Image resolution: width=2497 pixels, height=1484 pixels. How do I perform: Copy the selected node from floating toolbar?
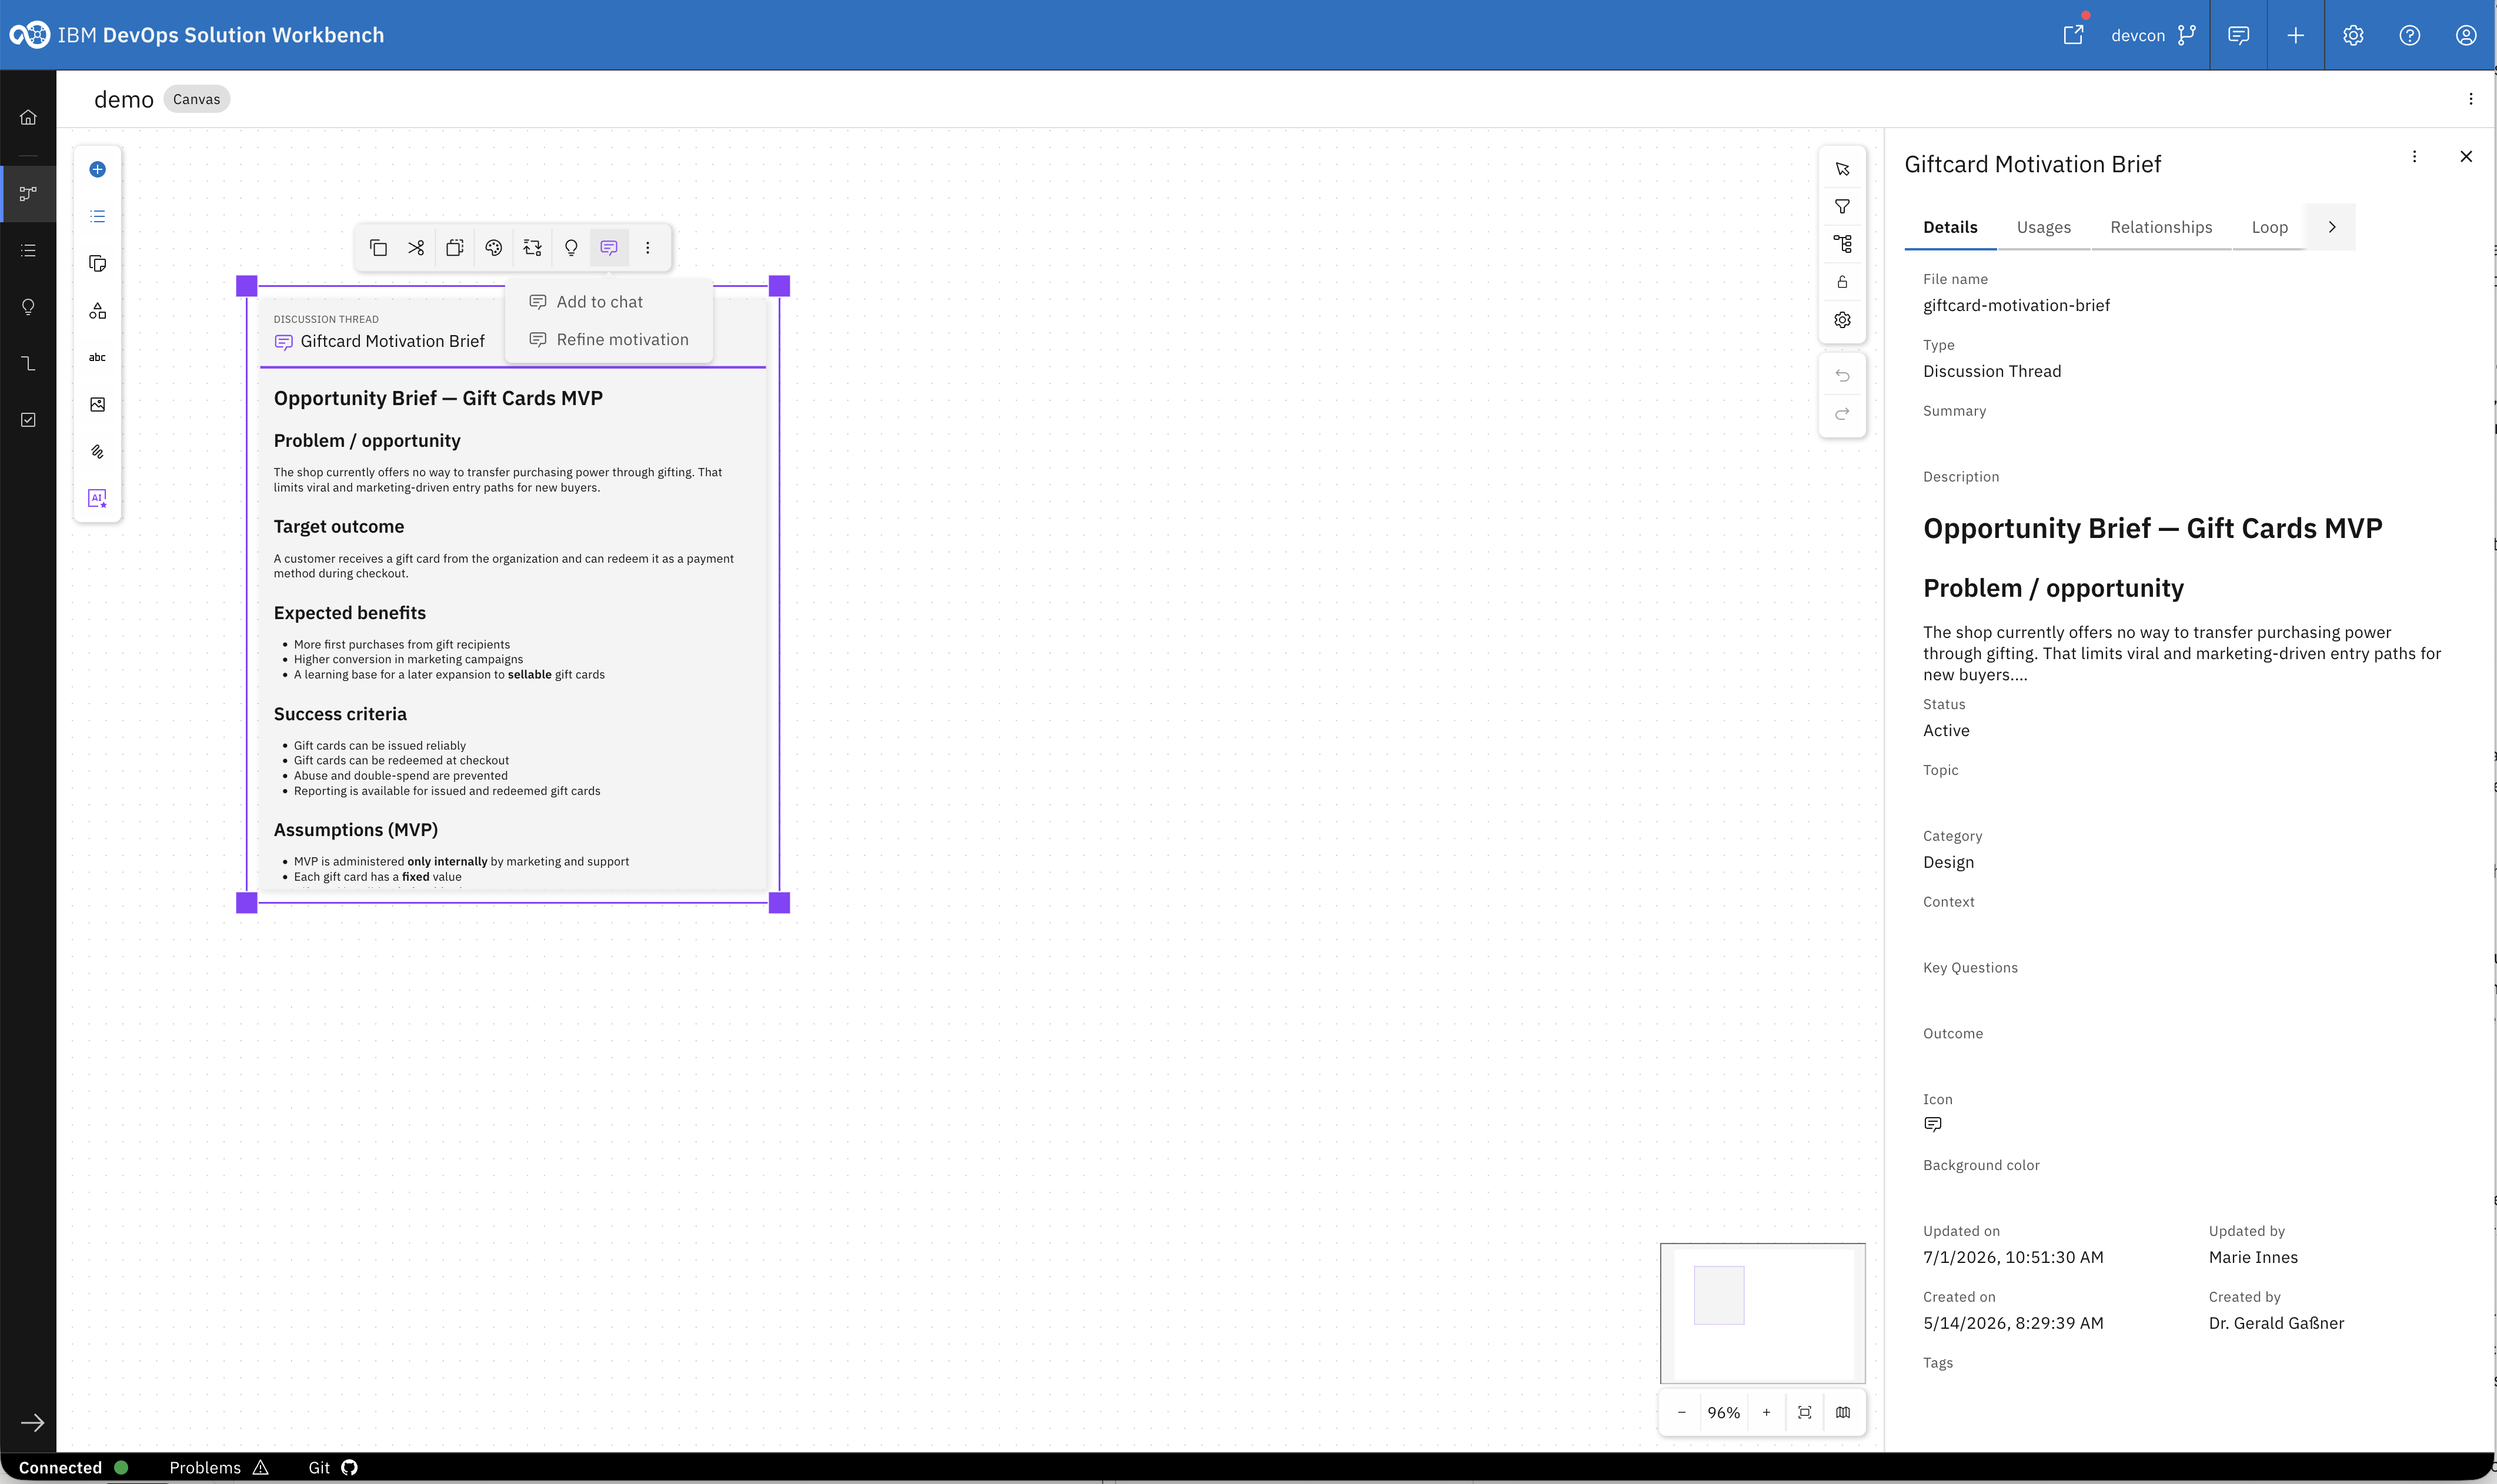point(378,247)
